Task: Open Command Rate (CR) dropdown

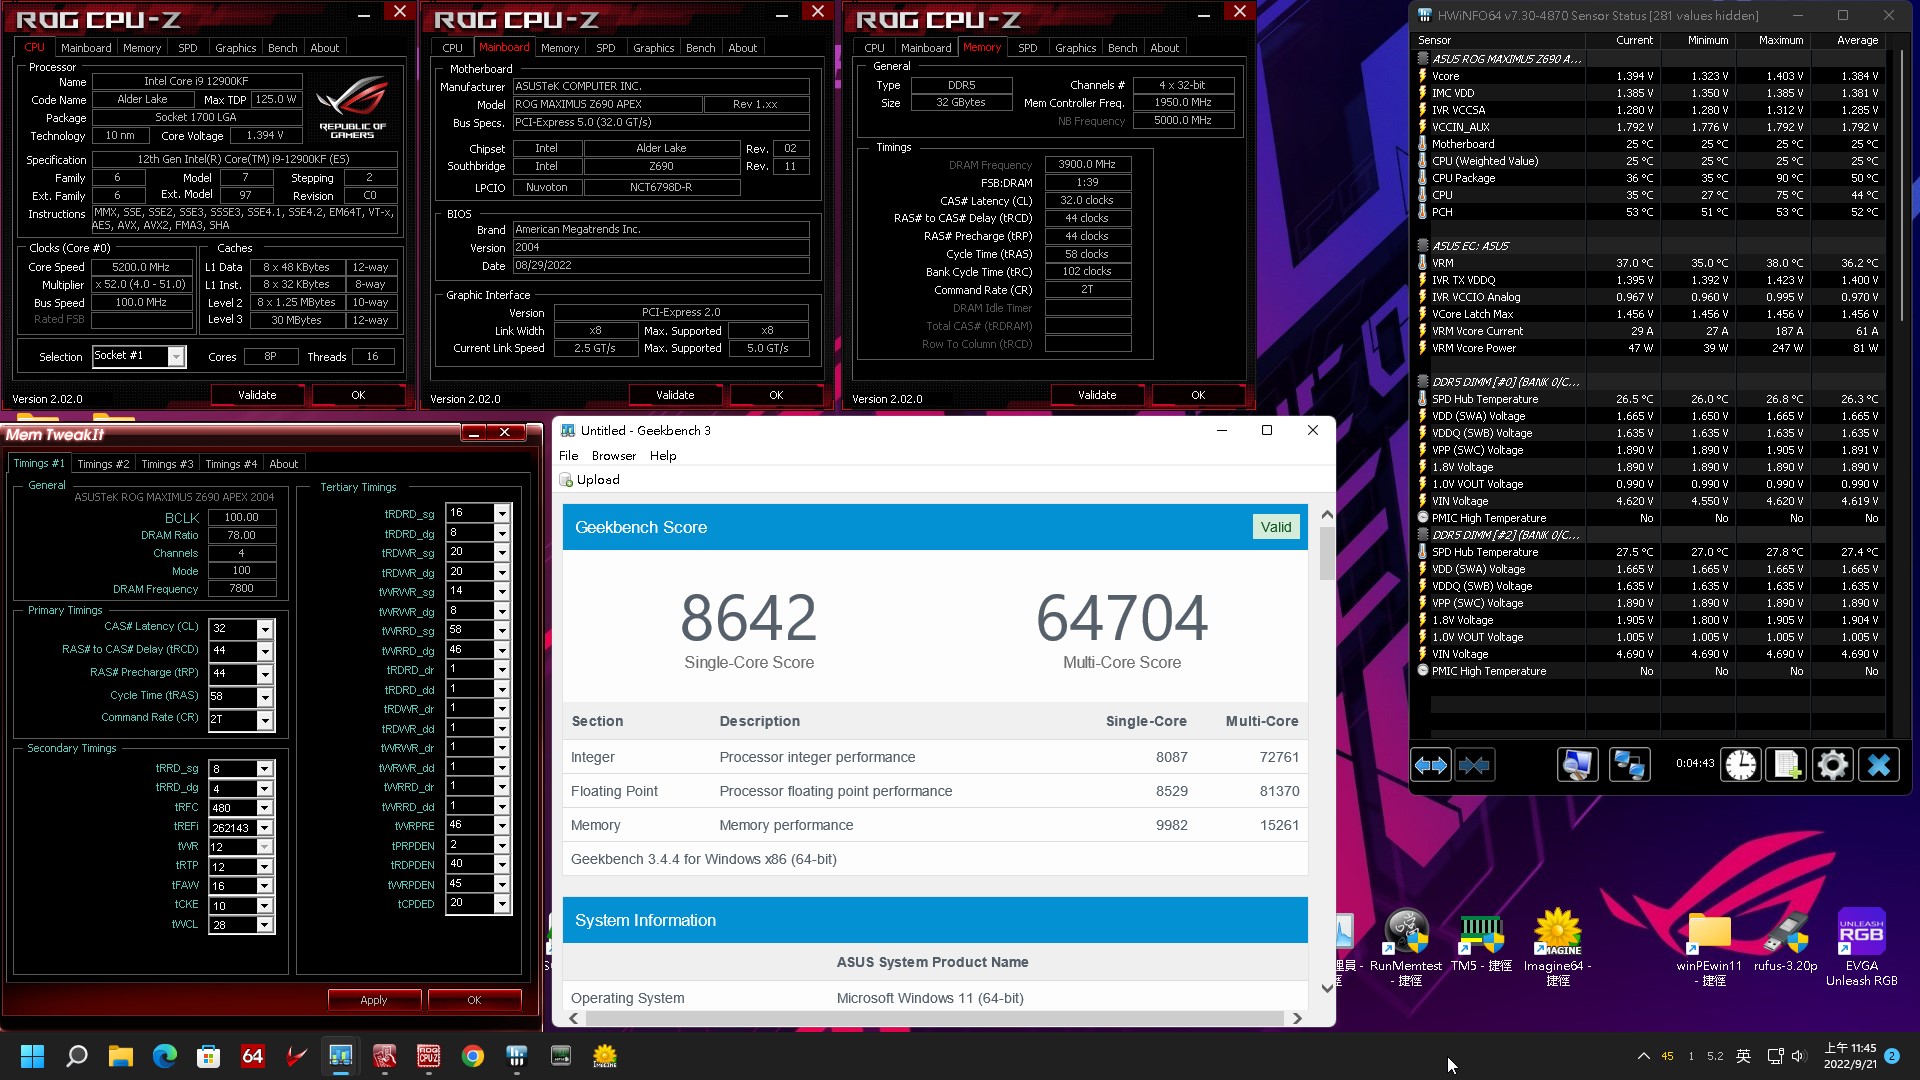Action: 265,720
